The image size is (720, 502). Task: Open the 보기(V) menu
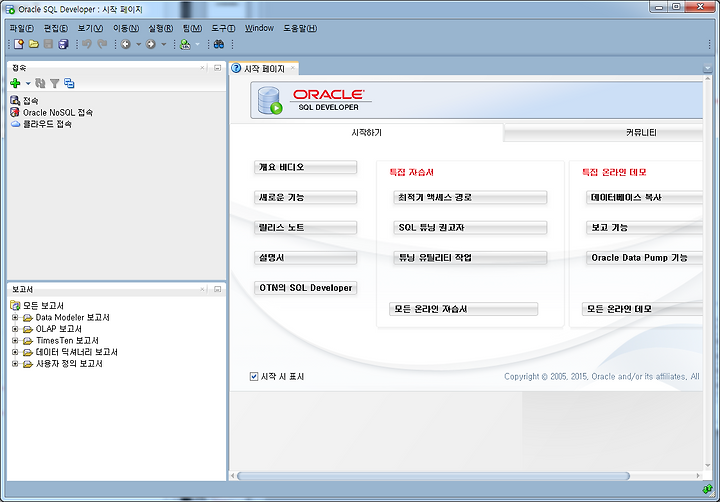point(90,28)
